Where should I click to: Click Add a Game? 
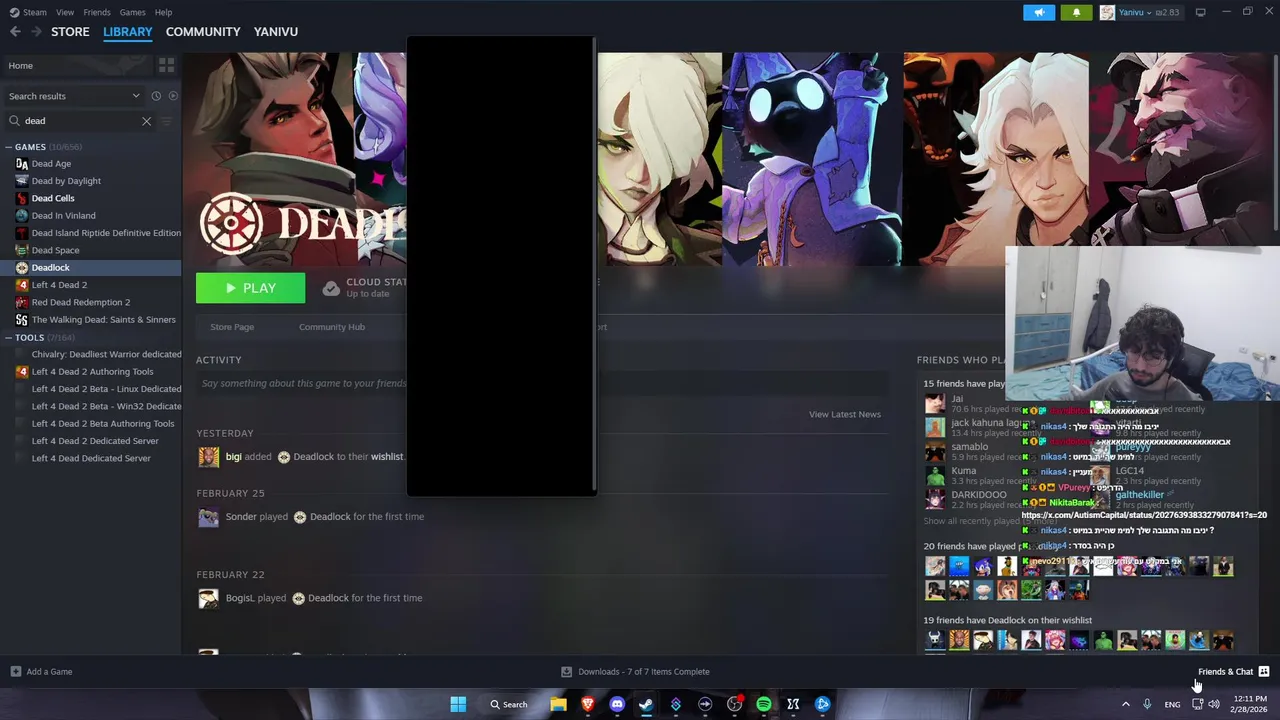(41, 672)
